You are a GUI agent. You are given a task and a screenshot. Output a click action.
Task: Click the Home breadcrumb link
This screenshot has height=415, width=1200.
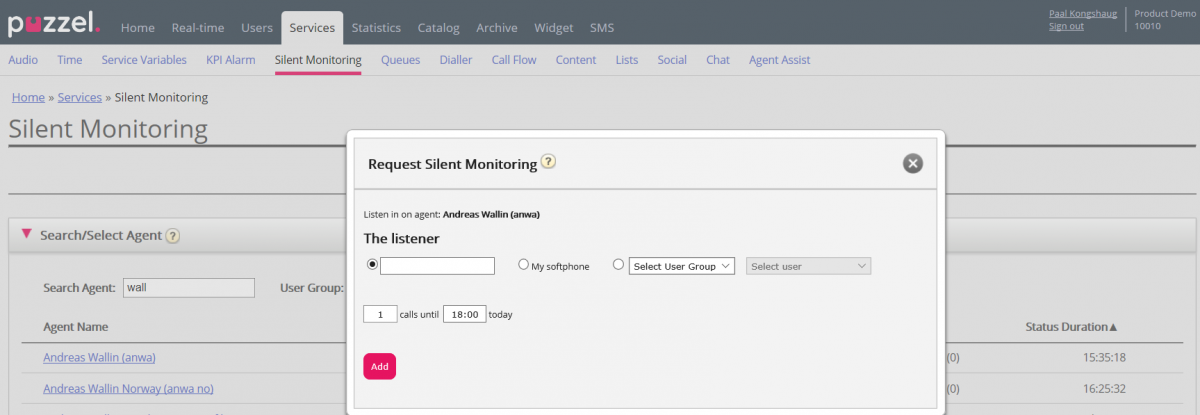pyautogui.click(x=28, y=97)
